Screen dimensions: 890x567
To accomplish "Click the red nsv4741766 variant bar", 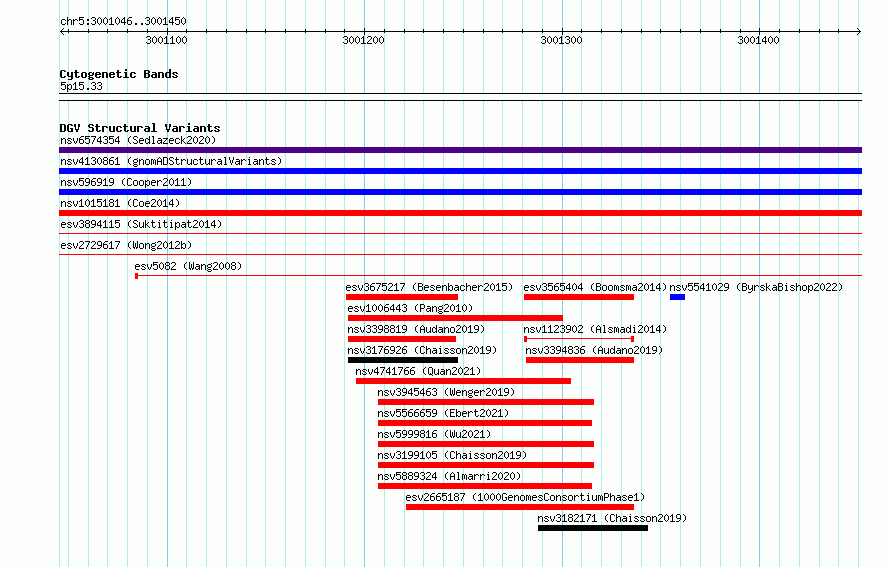I will [x=463, y=381].
